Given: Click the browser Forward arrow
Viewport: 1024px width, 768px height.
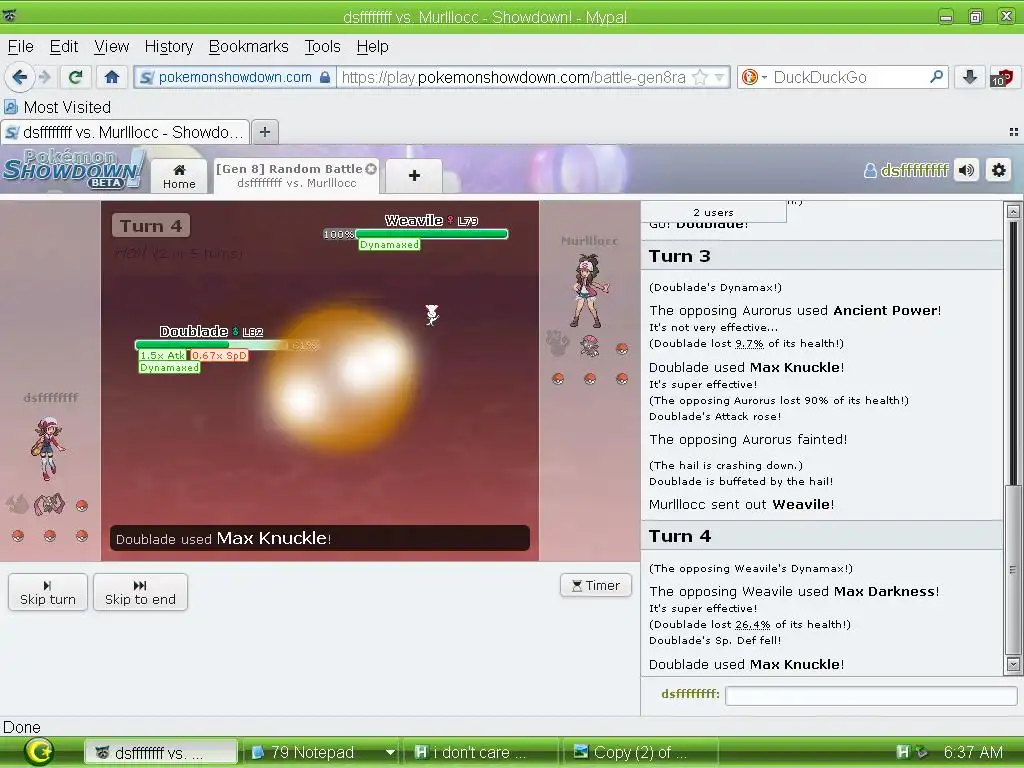Looking at the screenshot, I should [44, 77].
